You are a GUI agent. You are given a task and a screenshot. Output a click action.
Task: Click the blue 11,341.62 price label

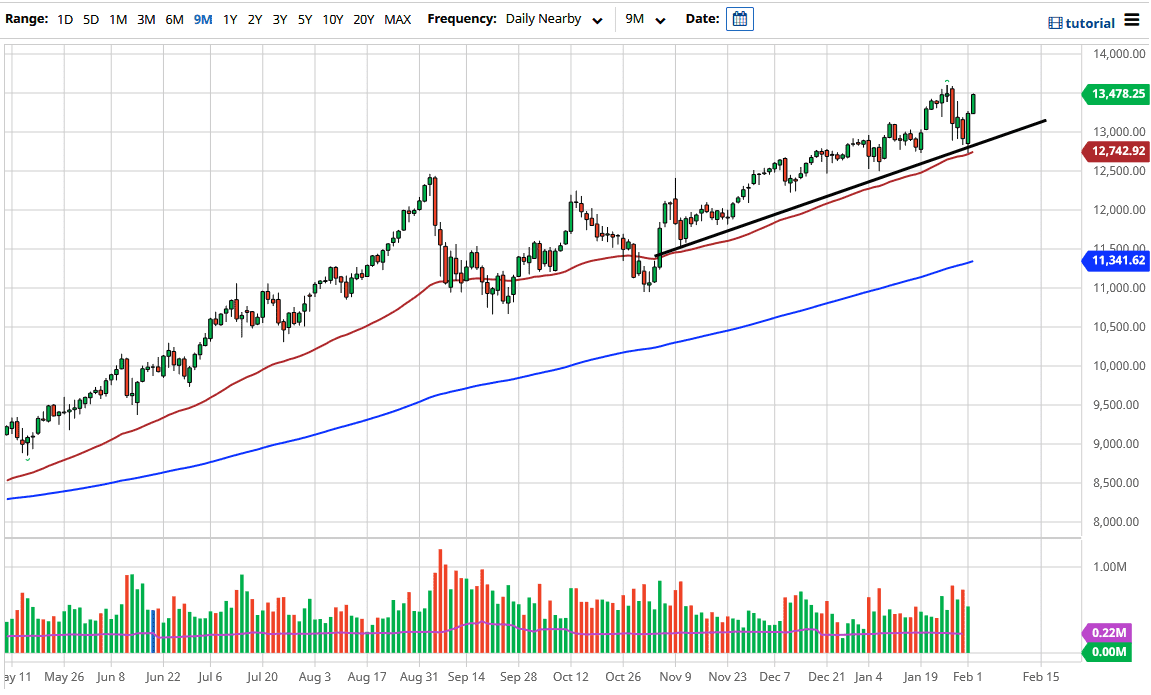point(1116,260)
